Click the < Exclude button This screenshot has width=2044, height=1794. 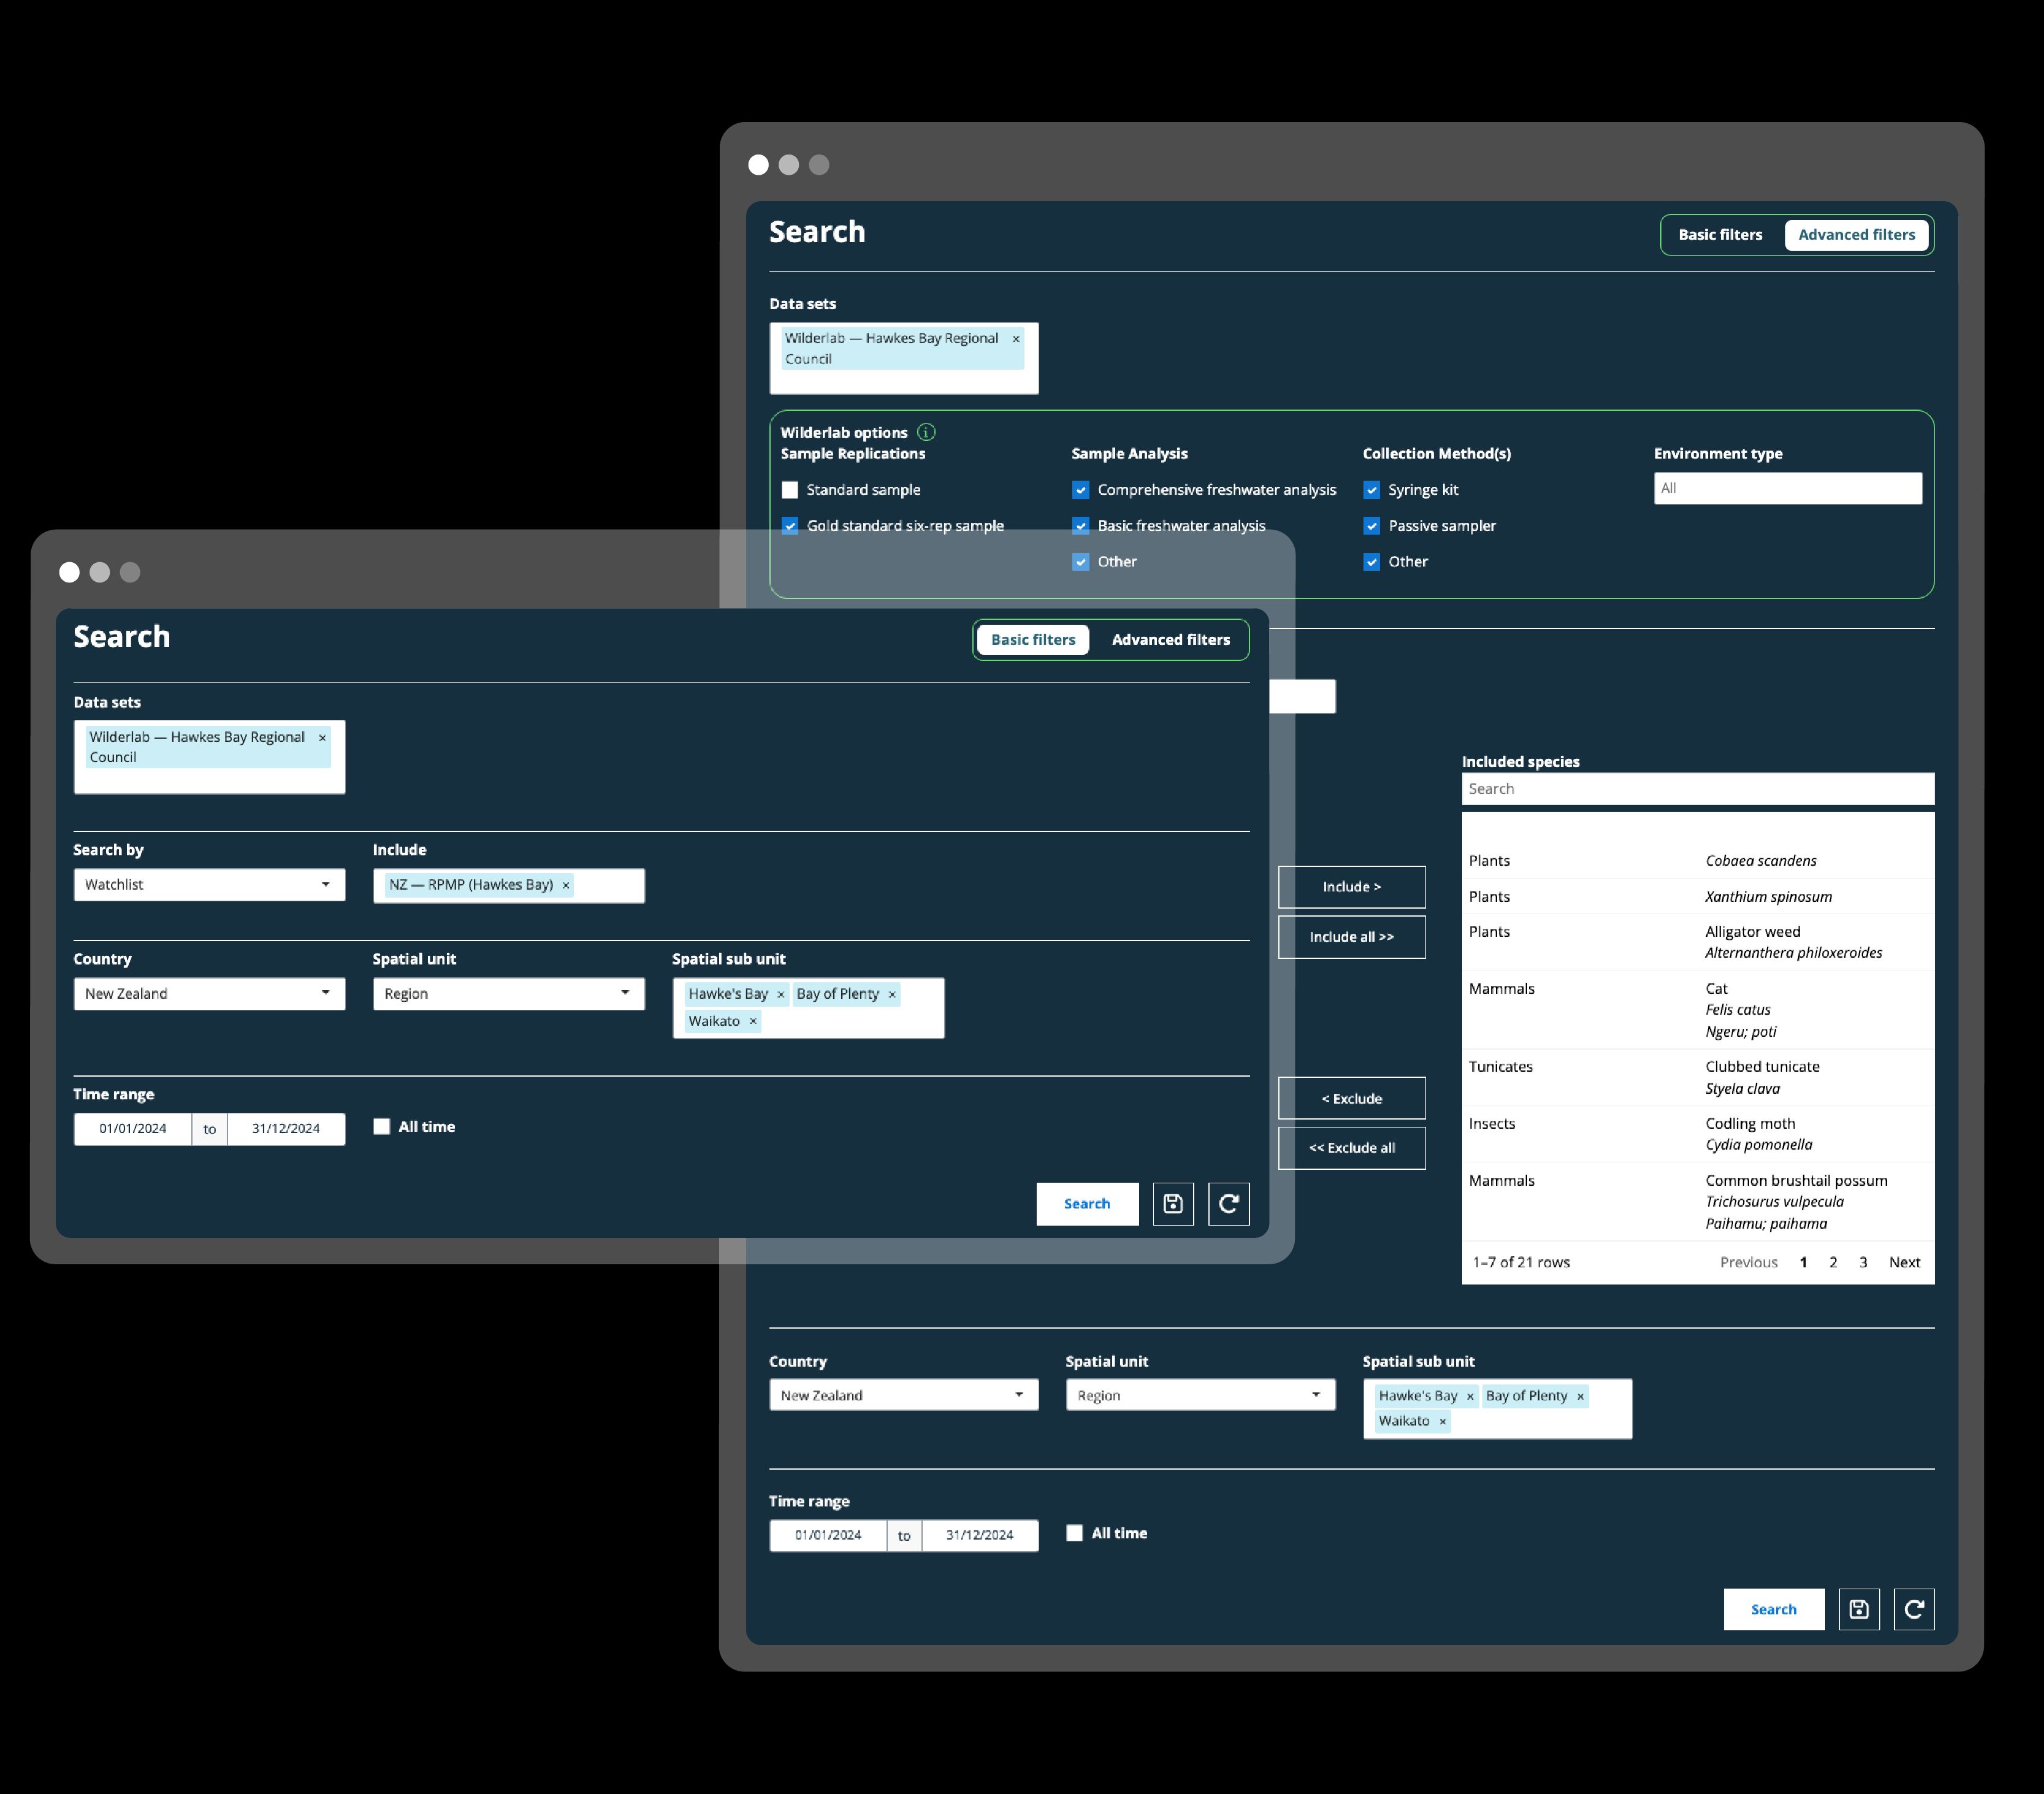1352,1098
